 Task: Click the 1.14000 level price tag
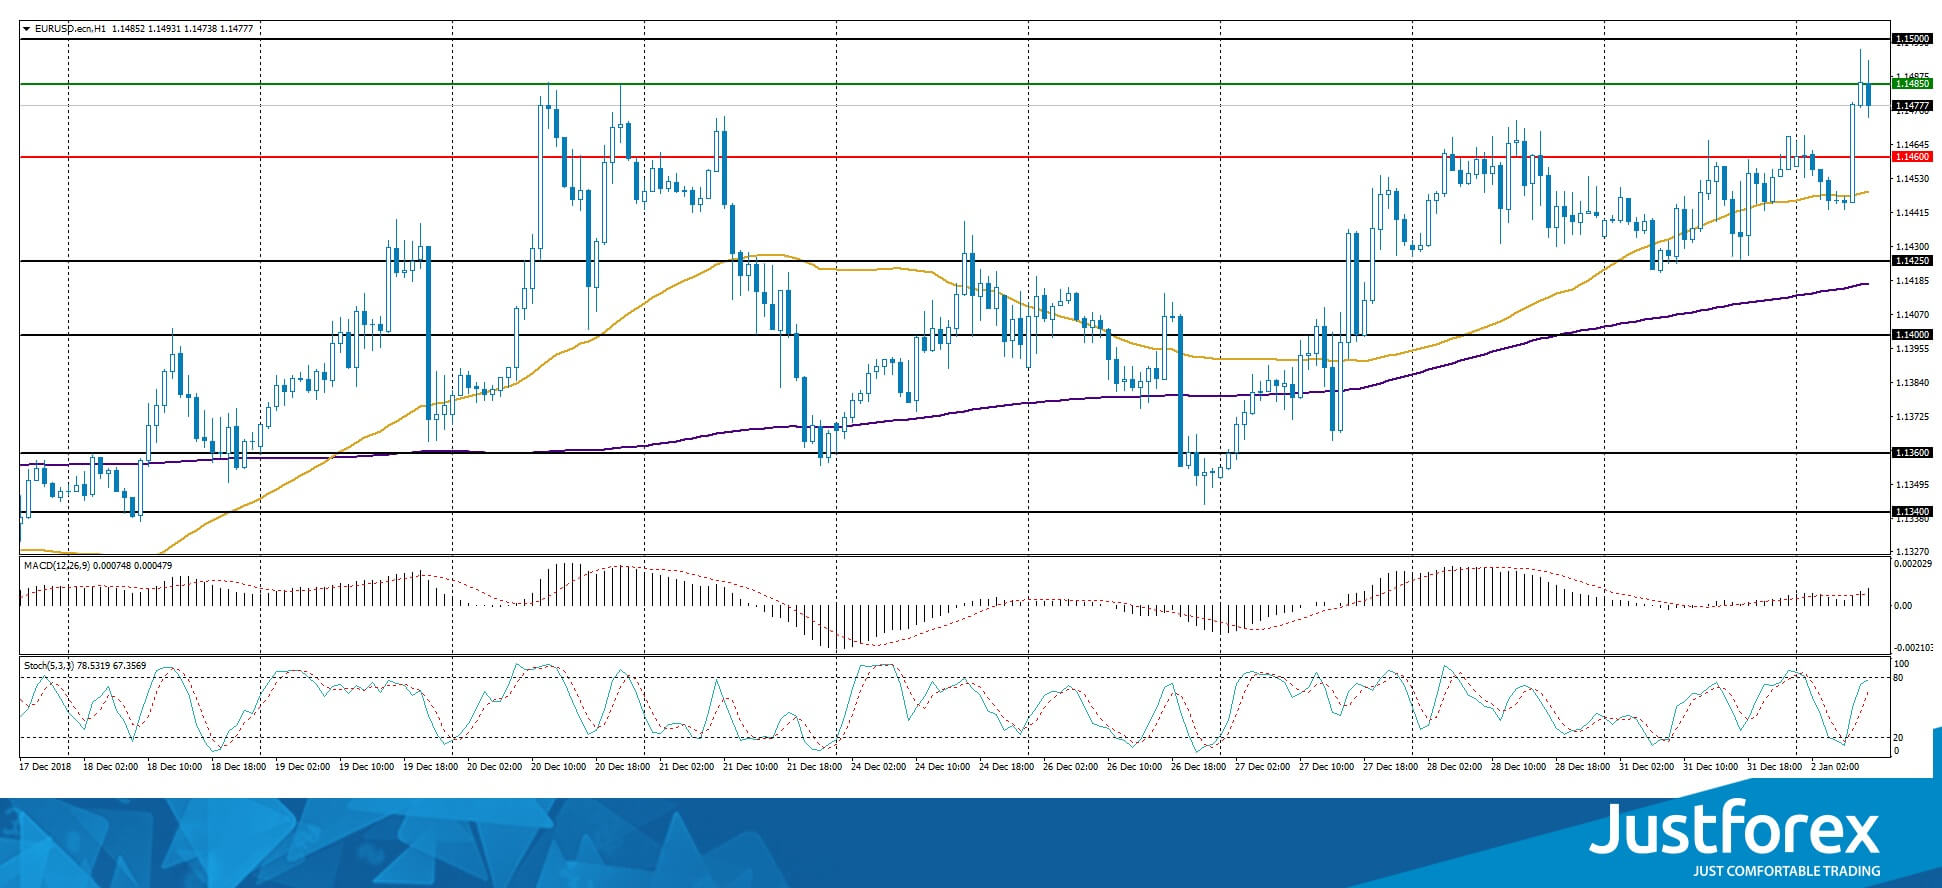[1913, 335]
